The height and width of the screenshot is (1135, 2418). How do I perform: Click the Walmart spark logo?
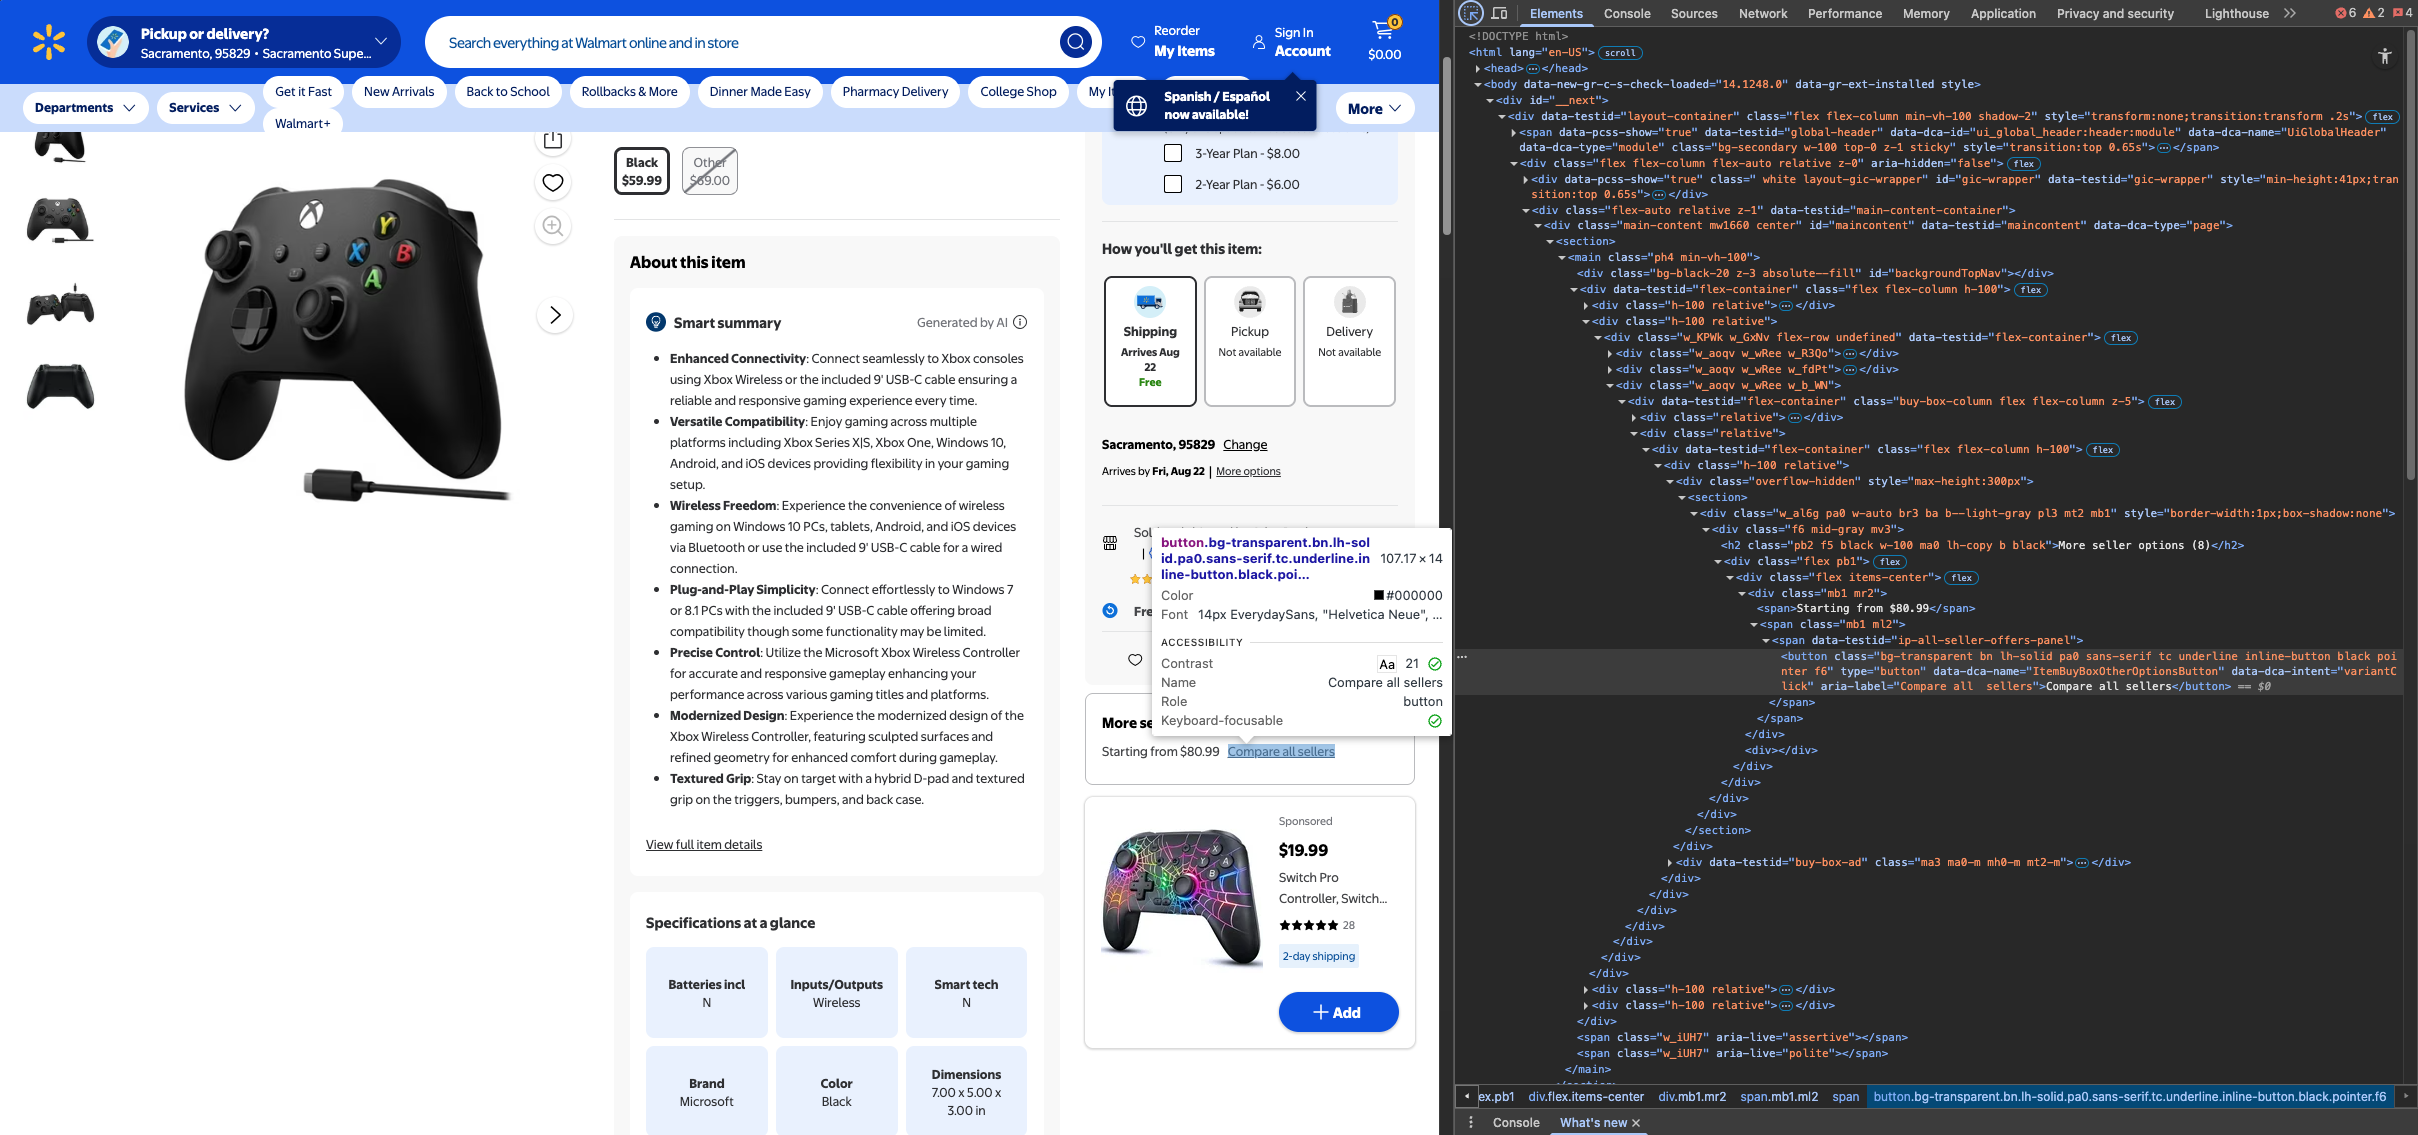click(x=48, y=42)
